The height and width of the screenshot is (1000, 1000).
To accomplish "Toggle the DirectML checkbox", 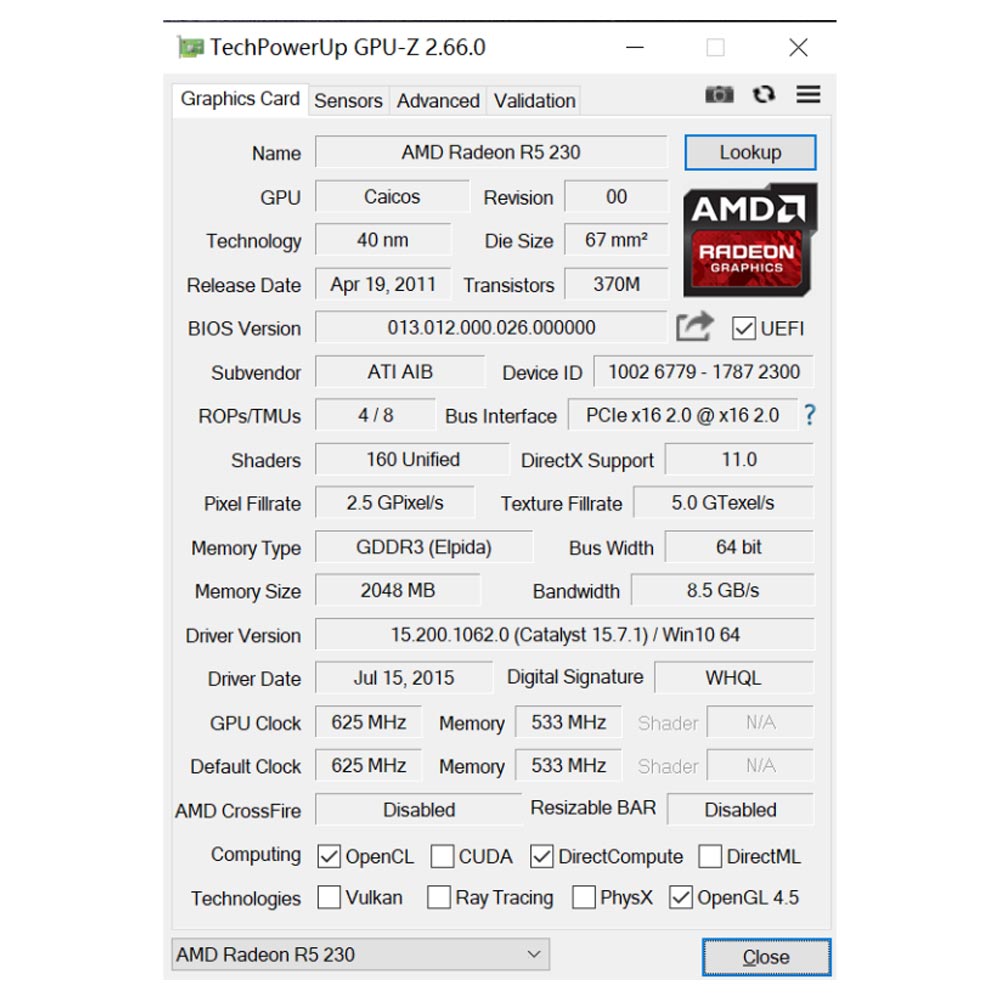I will tap(710, 856).
